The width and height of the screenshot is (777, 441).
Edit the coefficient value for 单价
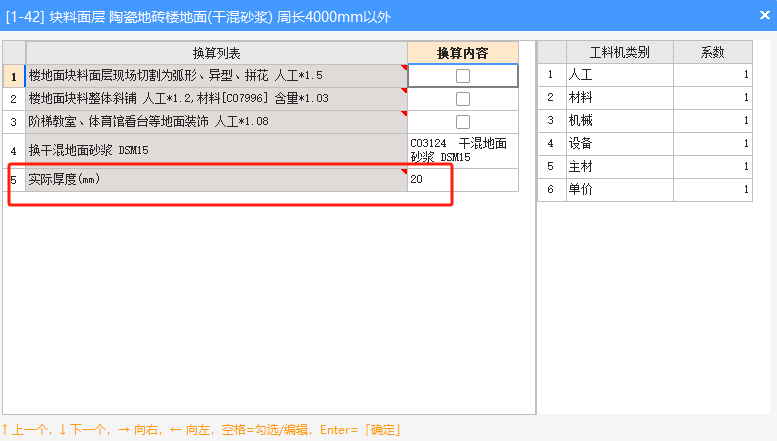point(713,189)
